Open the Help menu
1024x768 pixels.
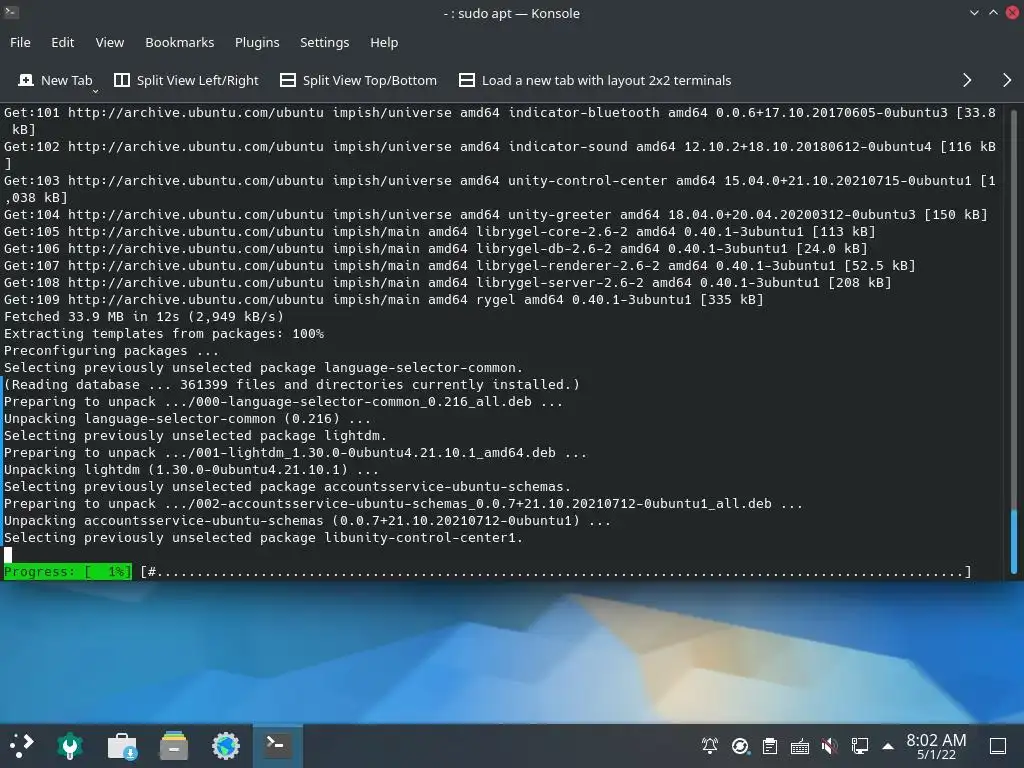[384, 42]
